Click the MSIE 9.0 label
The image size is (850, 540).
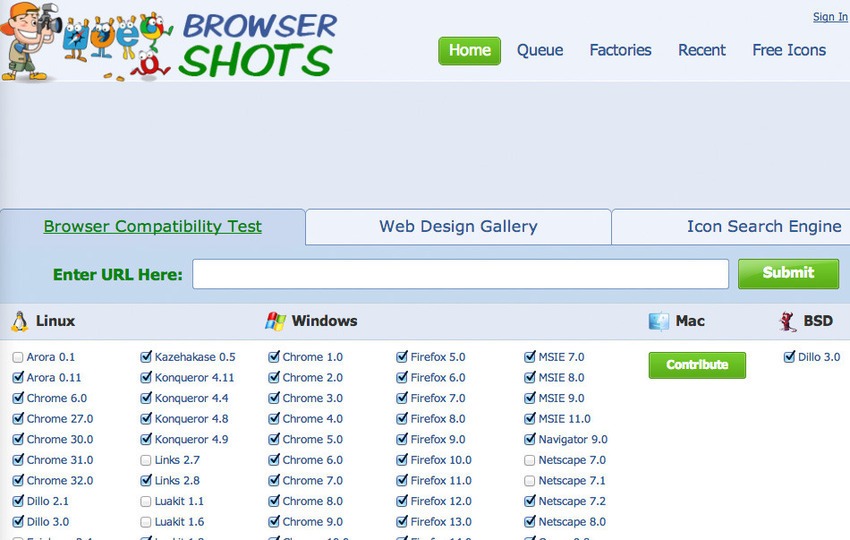(561, 398)
